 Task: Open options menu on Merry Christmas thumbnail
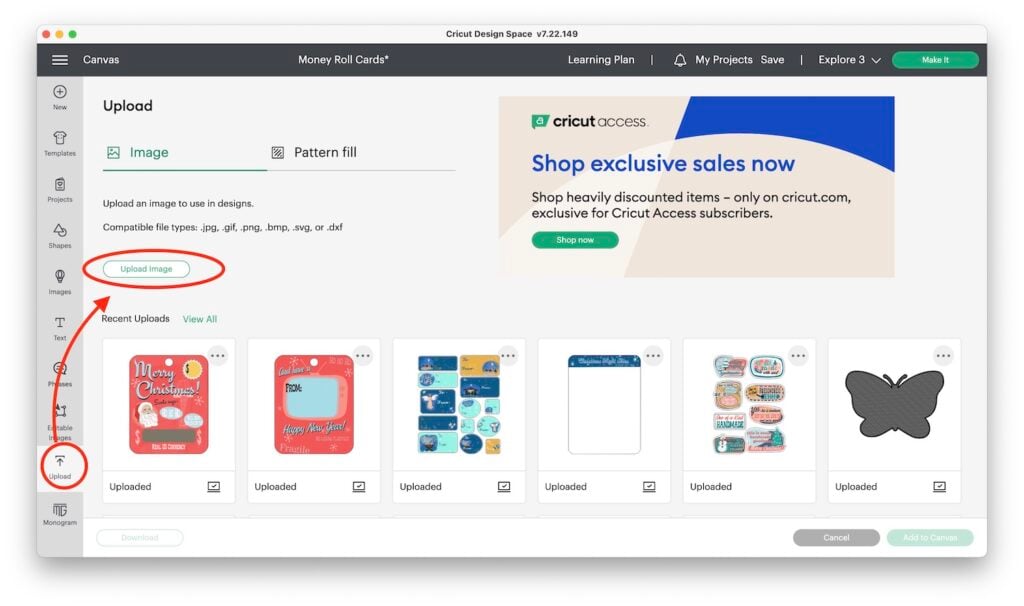pyautogui.click(x=217, y=356)
